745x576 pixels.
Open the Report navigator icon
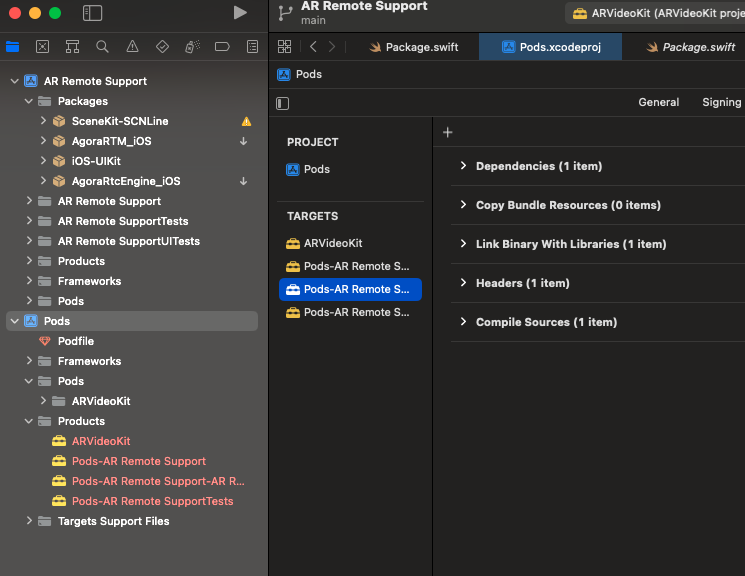point(252,47)
